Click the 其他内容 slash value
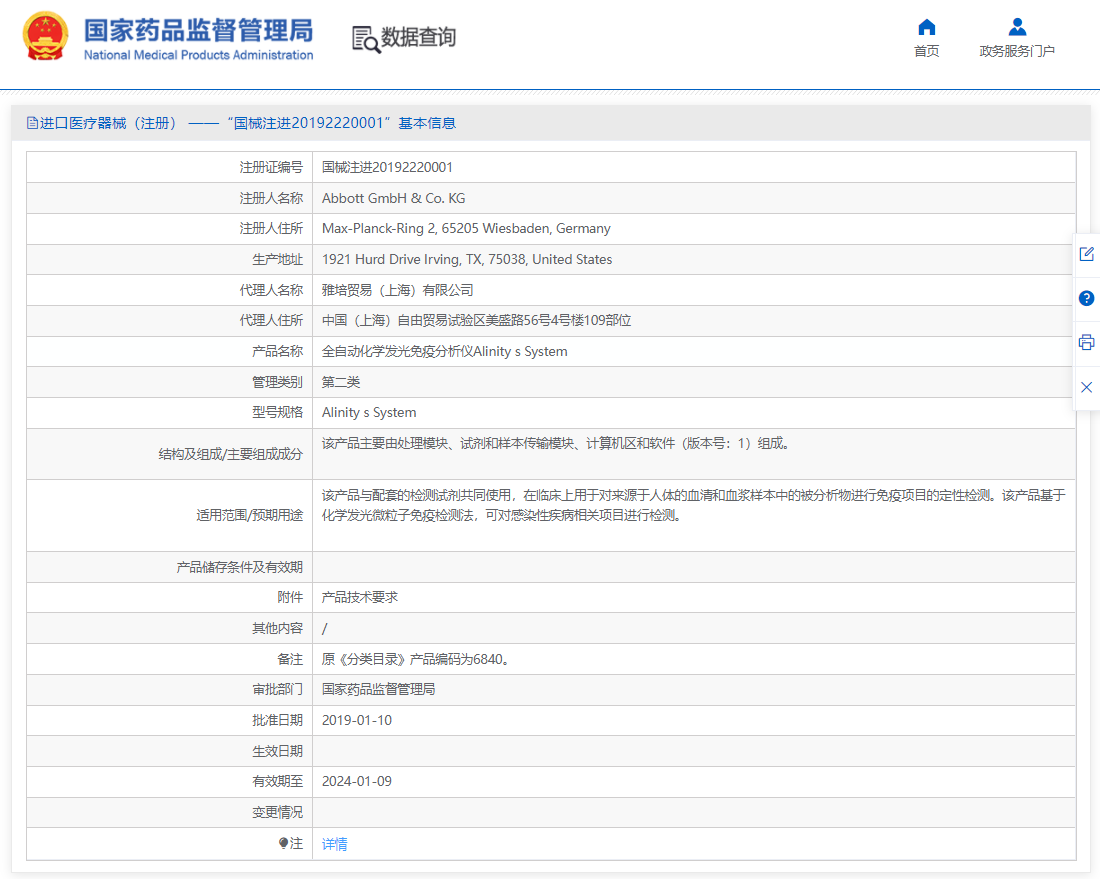 [324, 629]
